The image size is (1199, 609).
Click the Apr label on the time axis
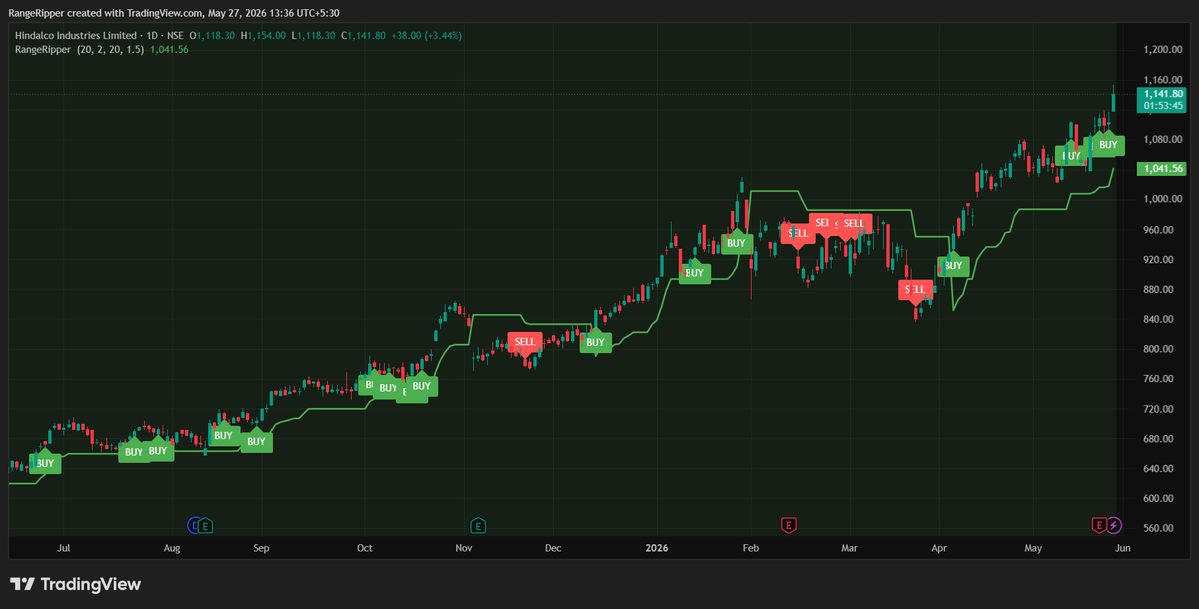click(939, 548)
